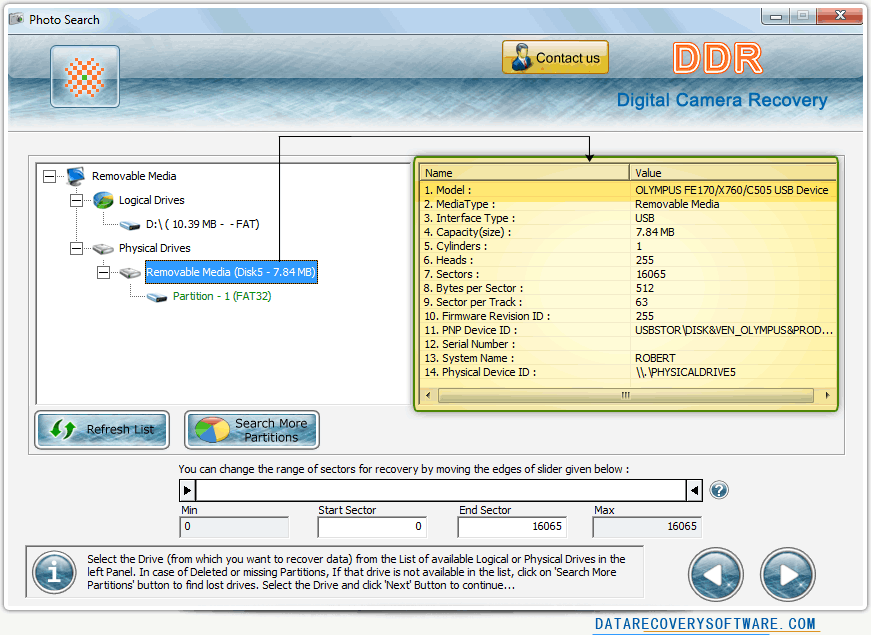This screenshot has width=871, height=635.
Task: Select the '6. Heads :' row
Action: pyautogui.click(x=628, y=261)
